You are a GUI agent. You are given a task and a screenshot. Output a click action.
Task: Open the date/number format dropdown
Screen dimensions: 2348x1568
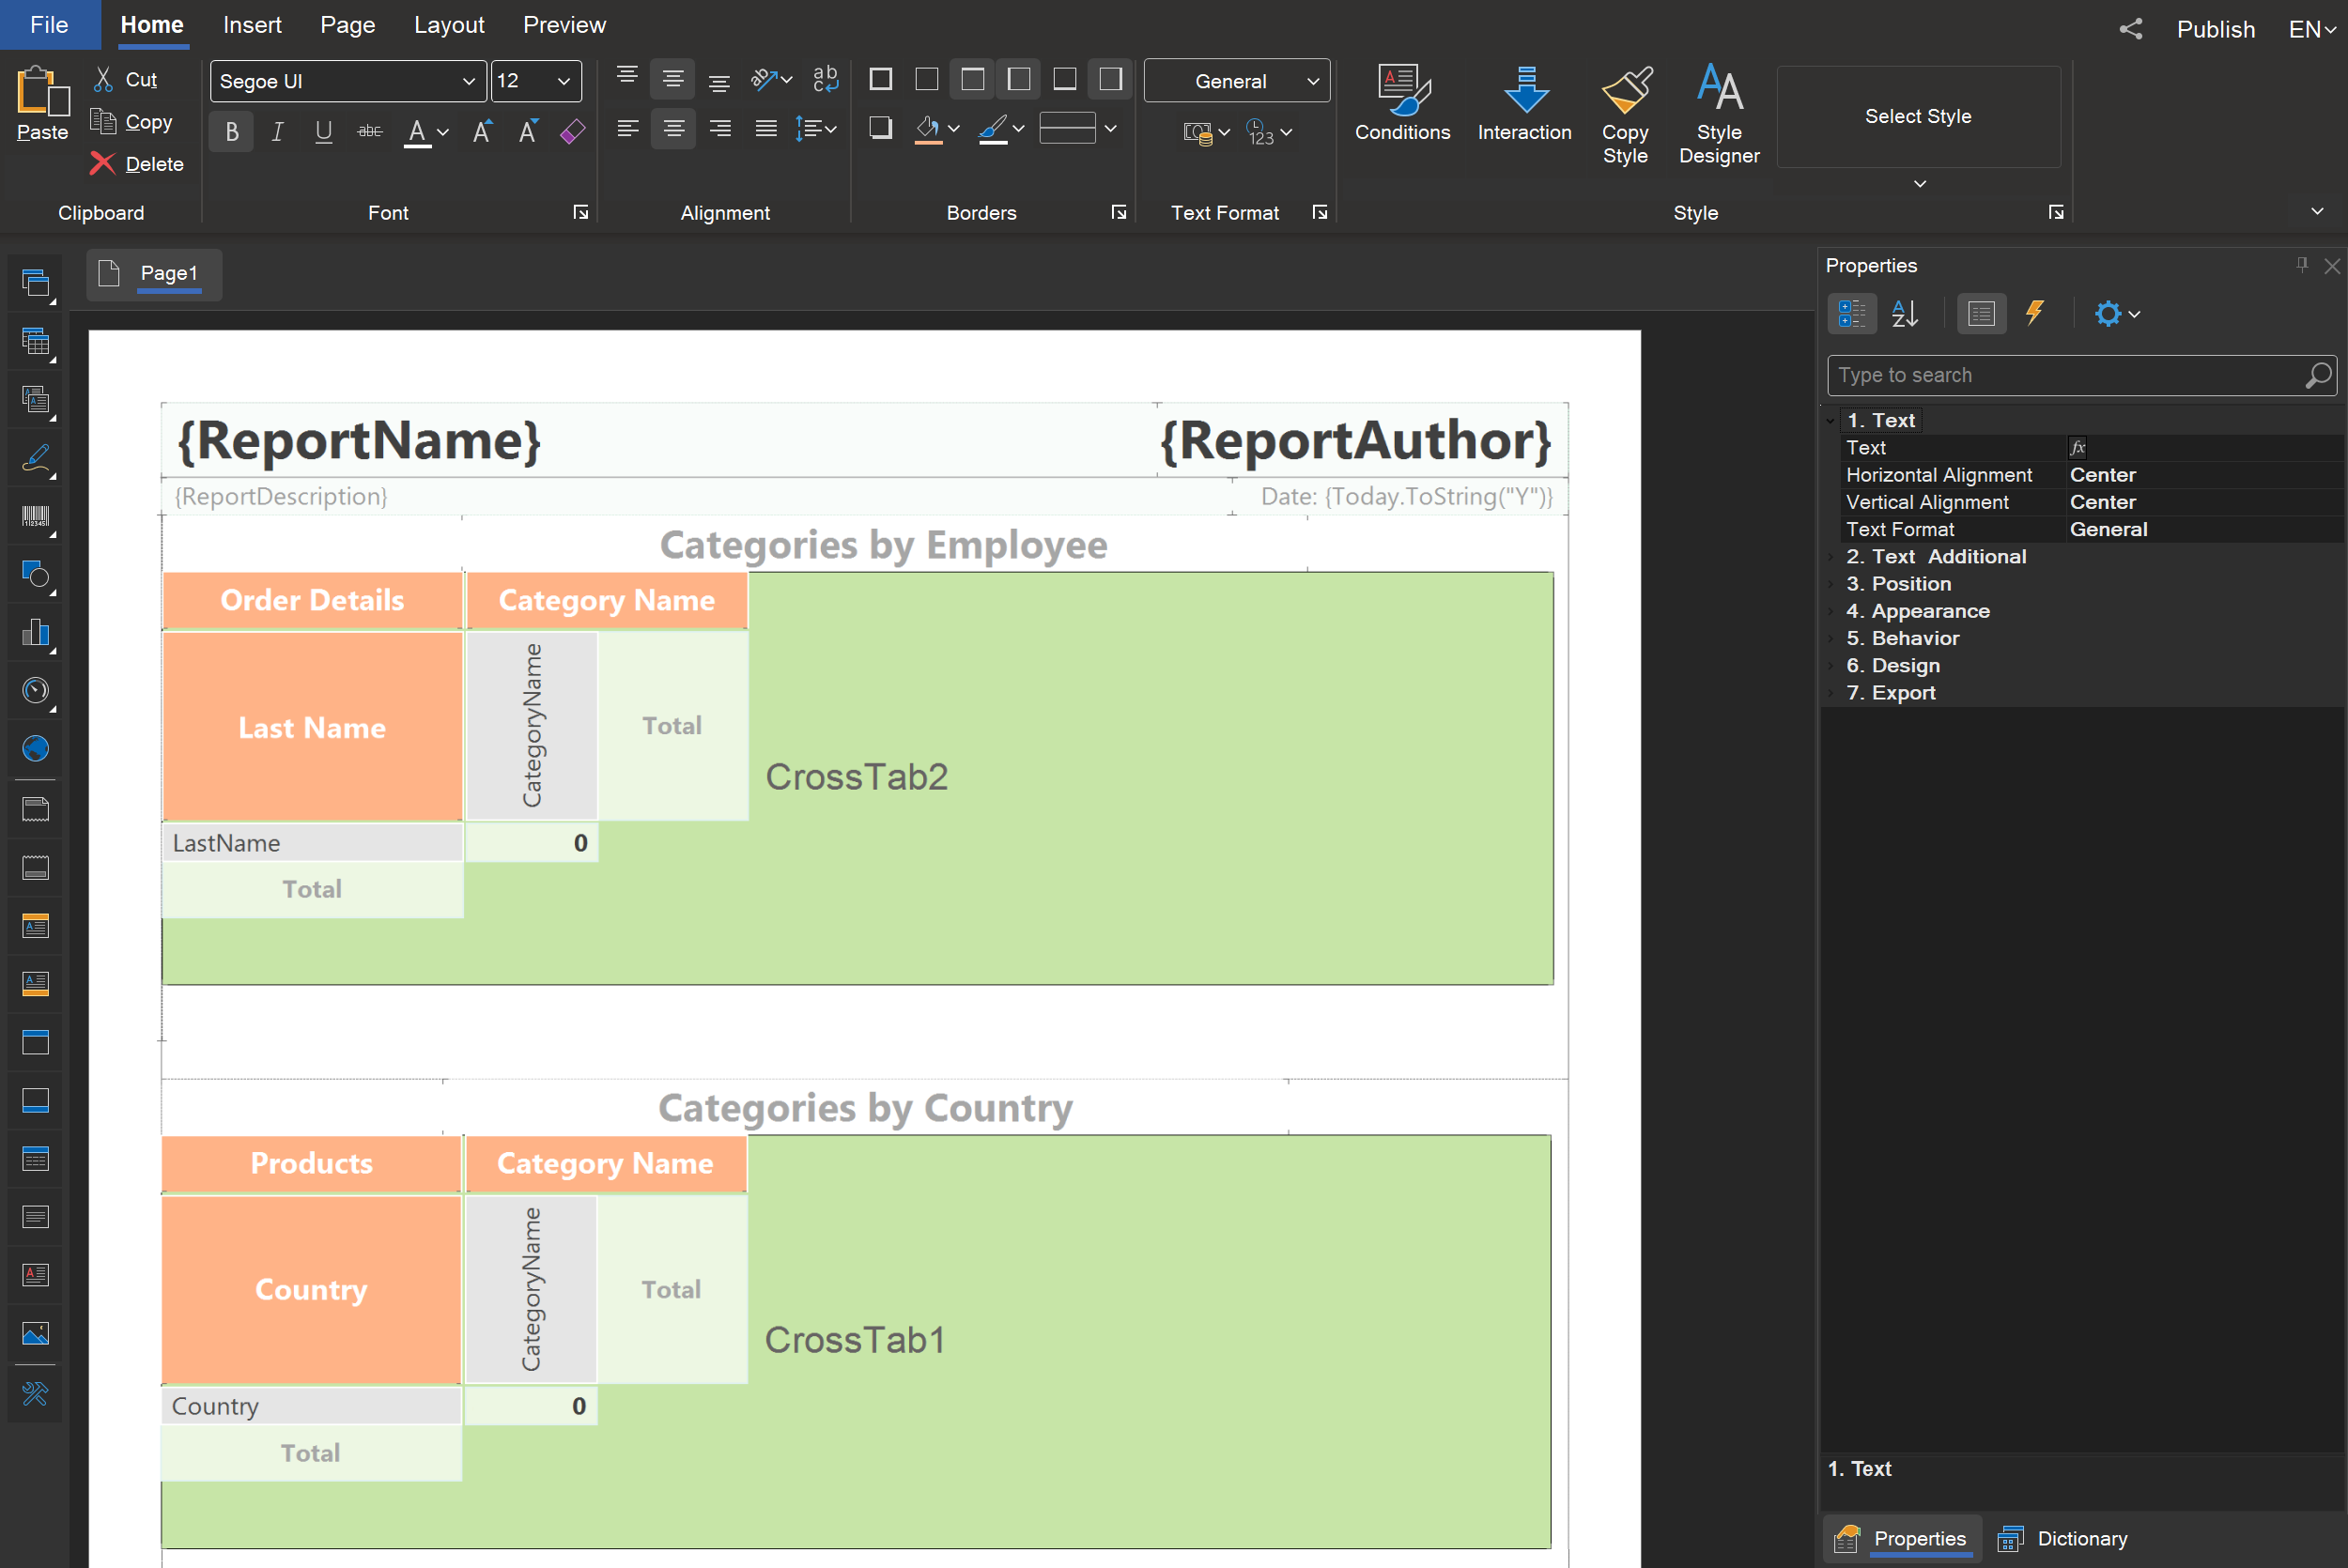click(x=1269, y=132)
